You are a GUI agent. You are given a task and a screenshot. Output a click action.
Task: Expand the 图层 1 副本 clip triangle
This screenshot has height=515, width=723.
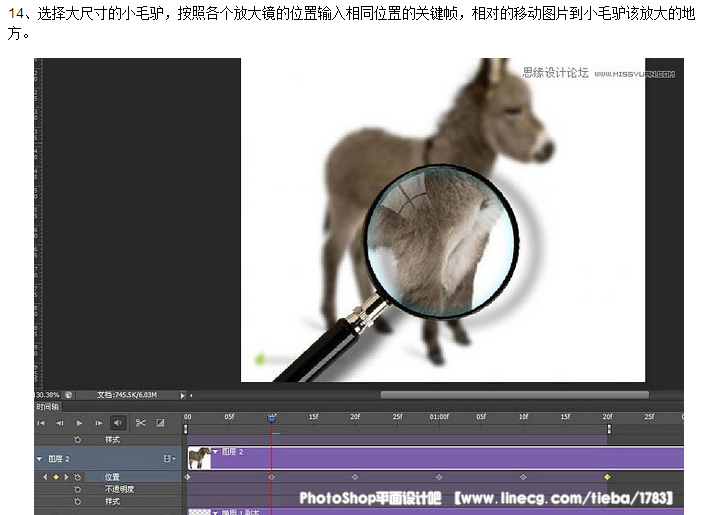click(215, 512)
